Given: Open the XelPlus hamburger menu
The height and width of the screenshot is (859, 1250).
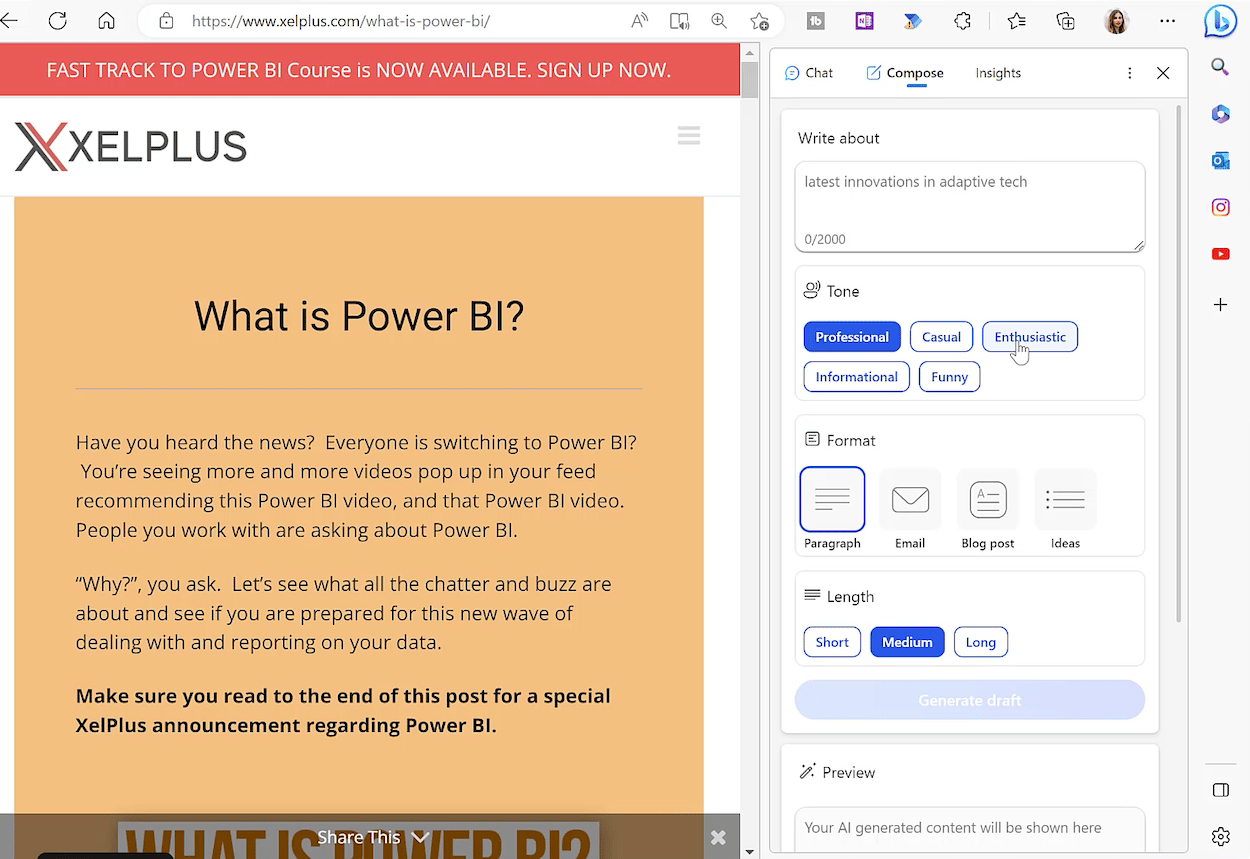Looking at the screenshot, I should (x=688, y=135).
